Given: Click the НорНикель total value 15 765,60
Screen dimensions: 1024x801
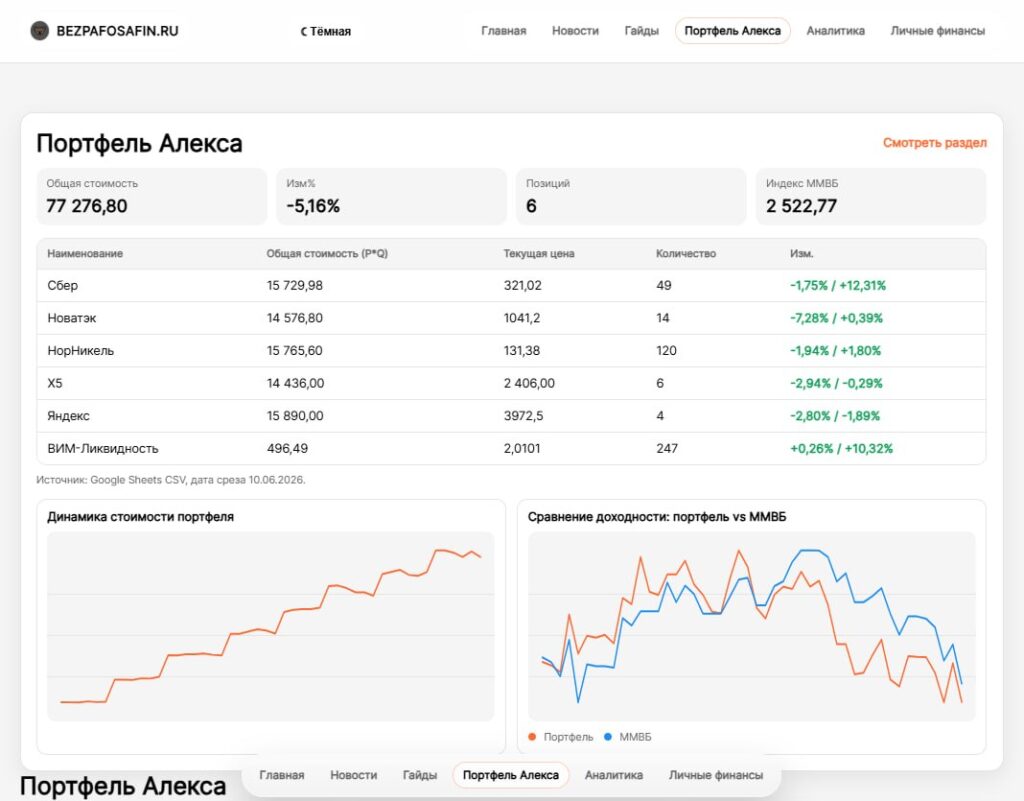Looking at the screenshot, I should (x=295, y=351).
